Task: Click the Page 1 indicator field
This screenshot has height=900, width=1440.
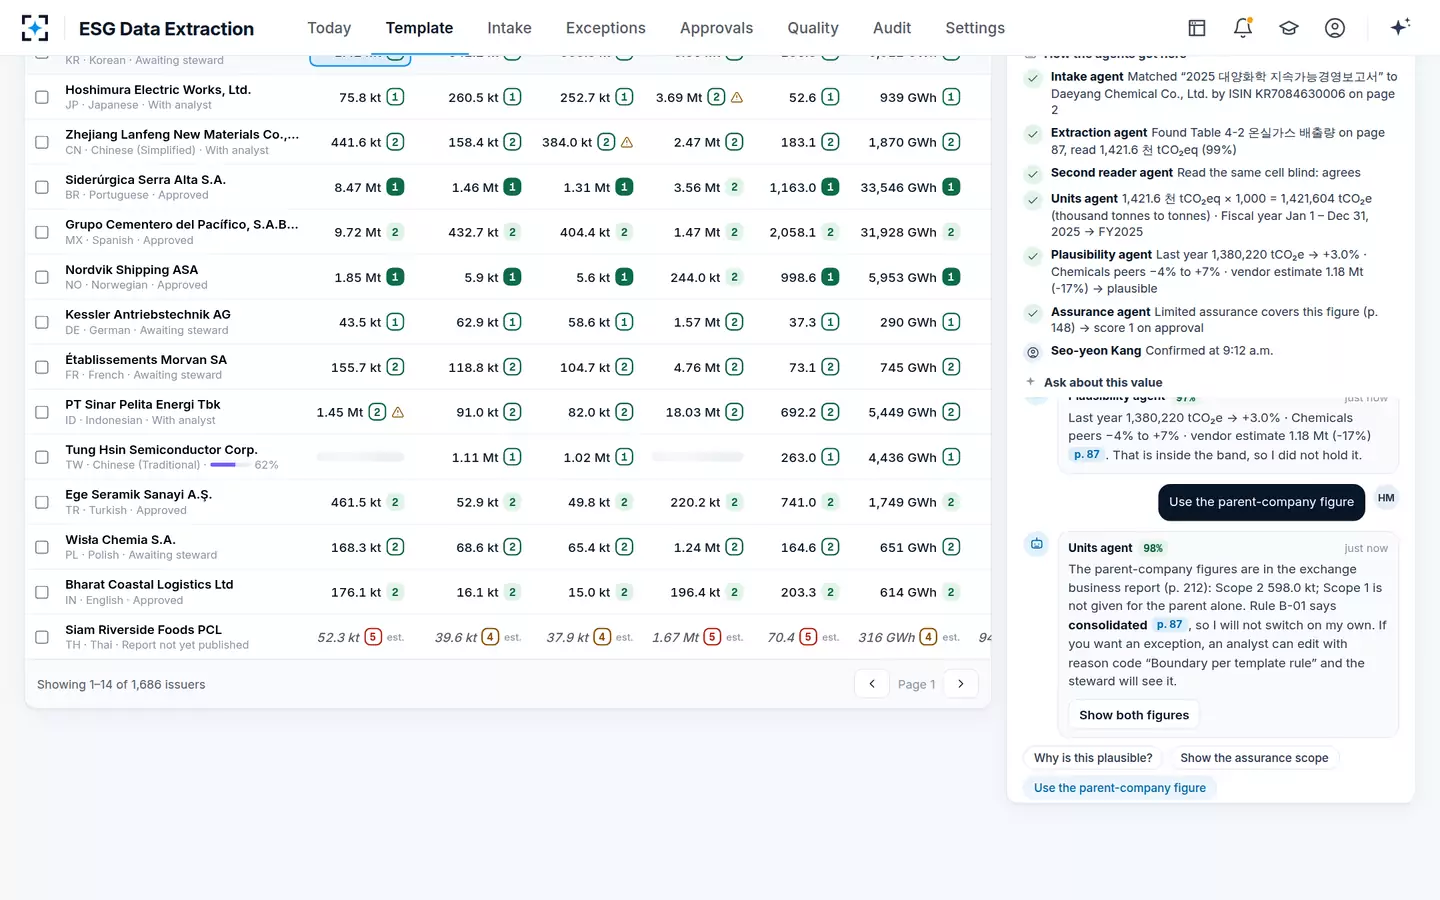Action: coord(916,684)
